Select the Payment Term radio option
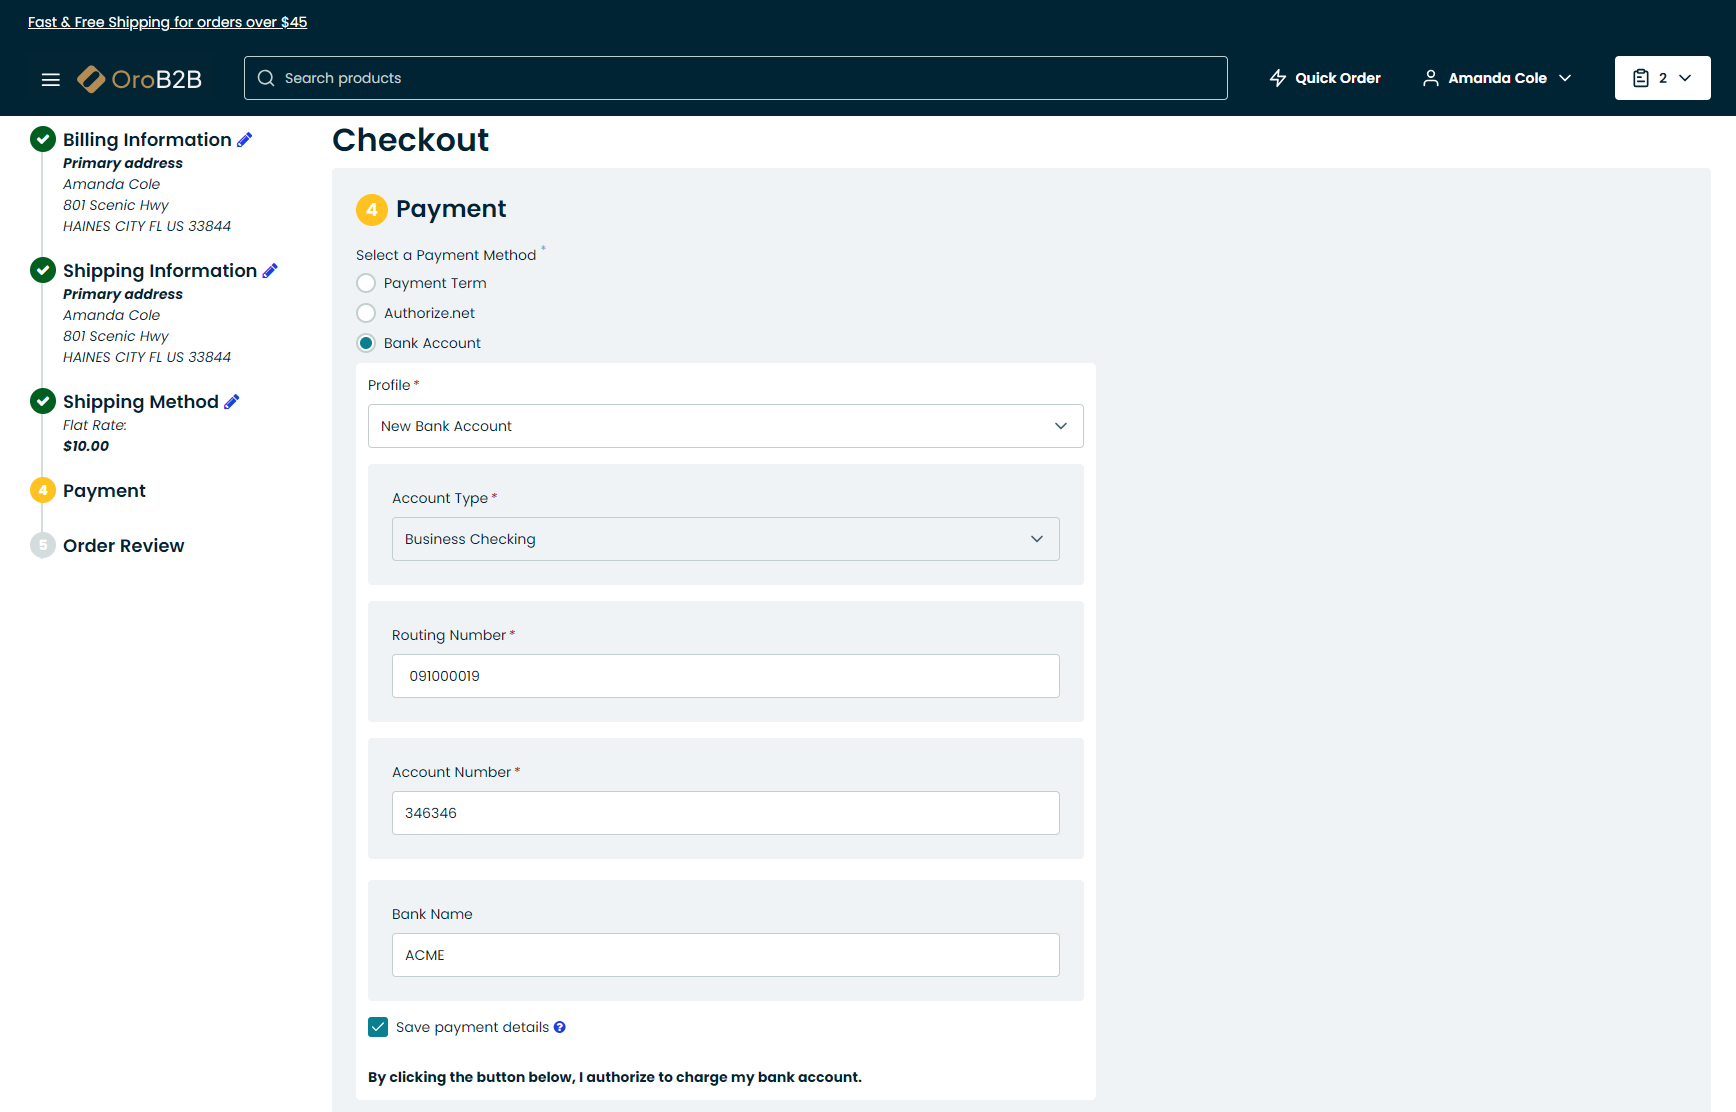1736x1112 pixels. (x=367, y=283)
